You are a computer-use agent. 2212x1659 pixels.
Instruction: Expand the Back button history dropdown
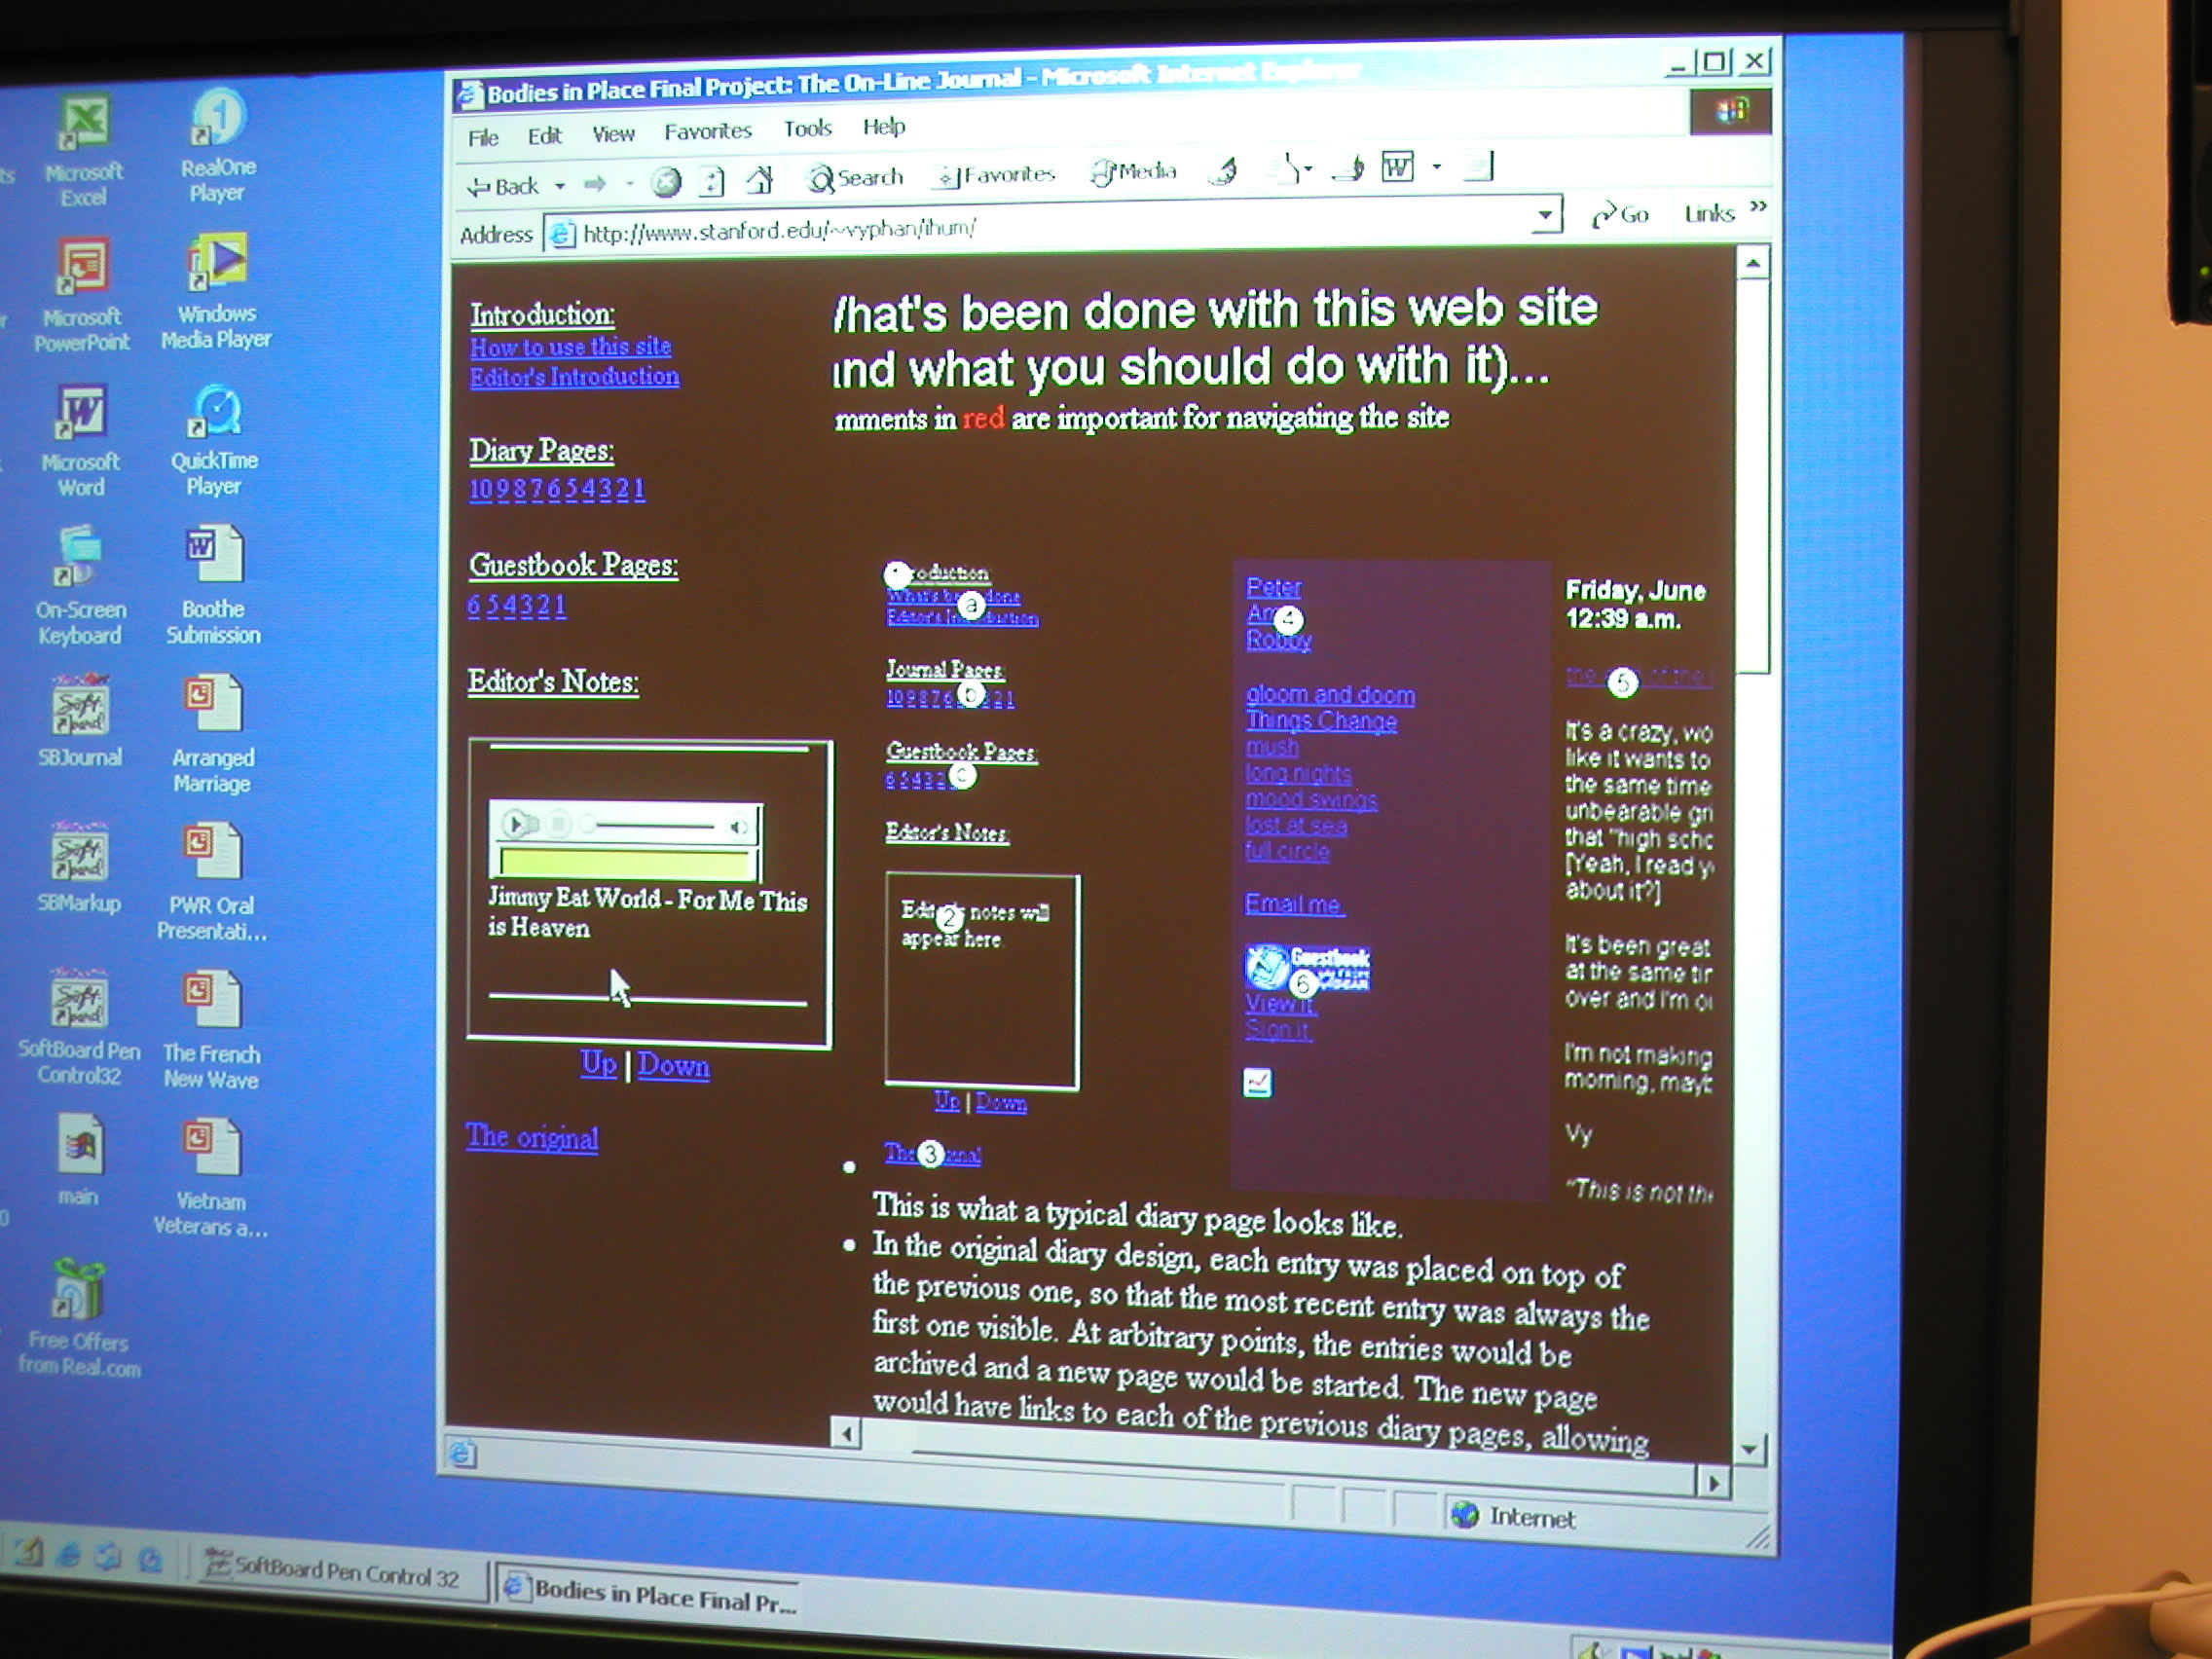560,185
